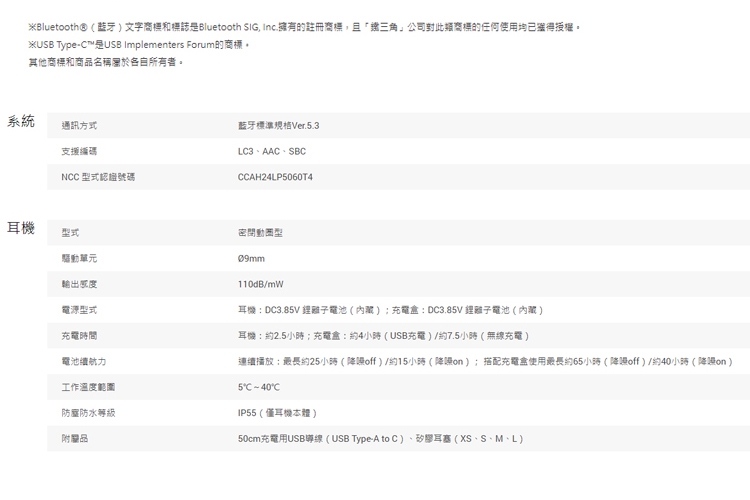The height and width of the screenshot is (500, 750).
Task: Click the LC3、AAC、SBC codec value
Action: [273, 151]
